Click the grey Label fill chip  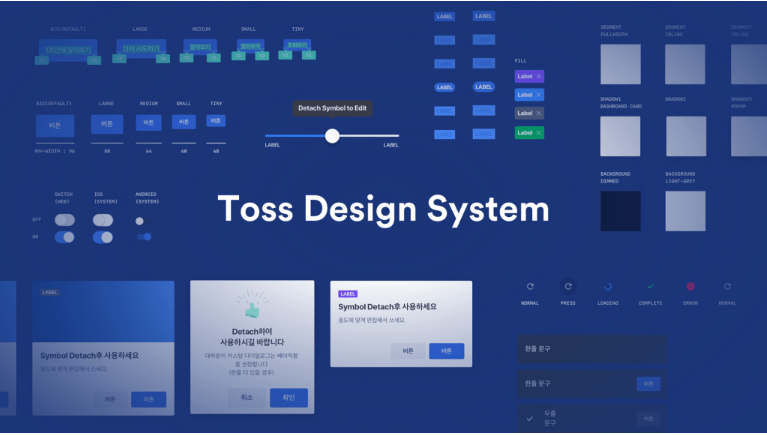click(x=529, y=114)
